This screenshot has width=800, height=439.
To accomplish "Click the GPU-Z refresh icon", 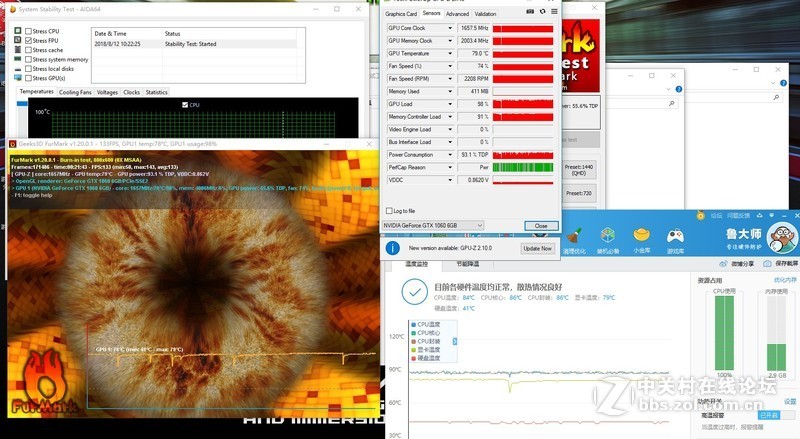I will [542, 13].
